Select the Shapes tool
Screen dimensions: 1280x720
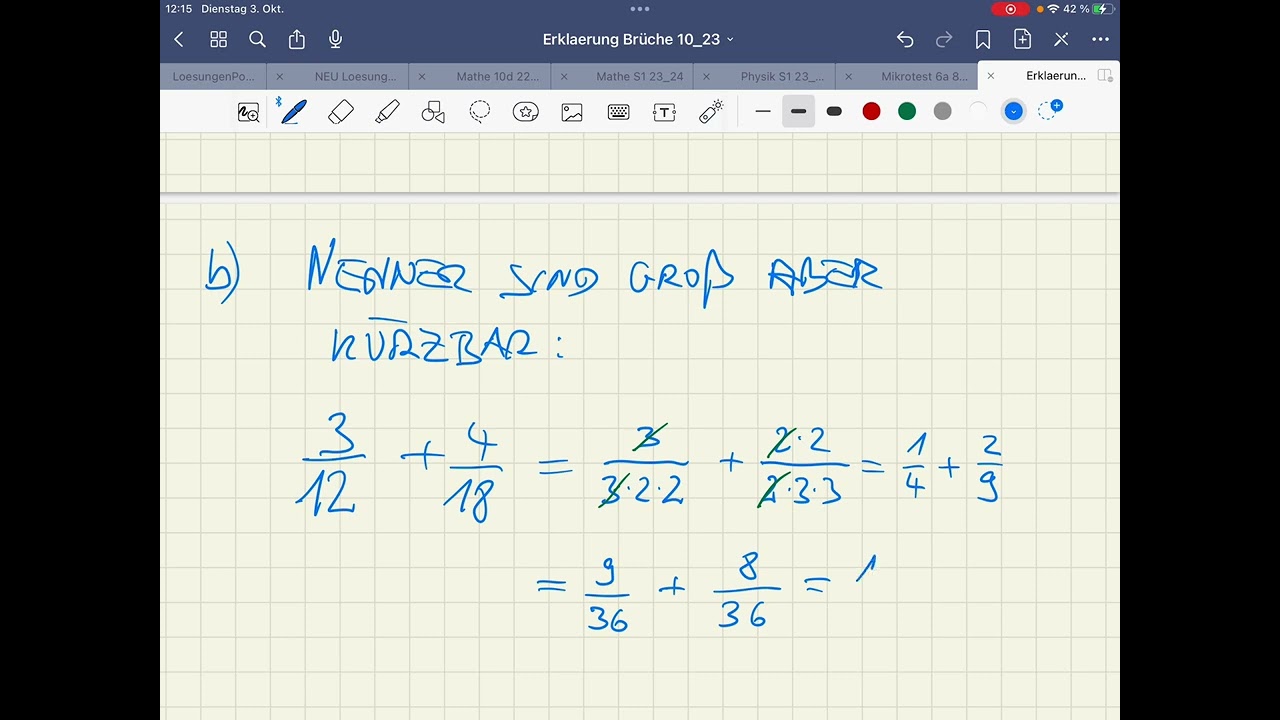pos(433,112)
